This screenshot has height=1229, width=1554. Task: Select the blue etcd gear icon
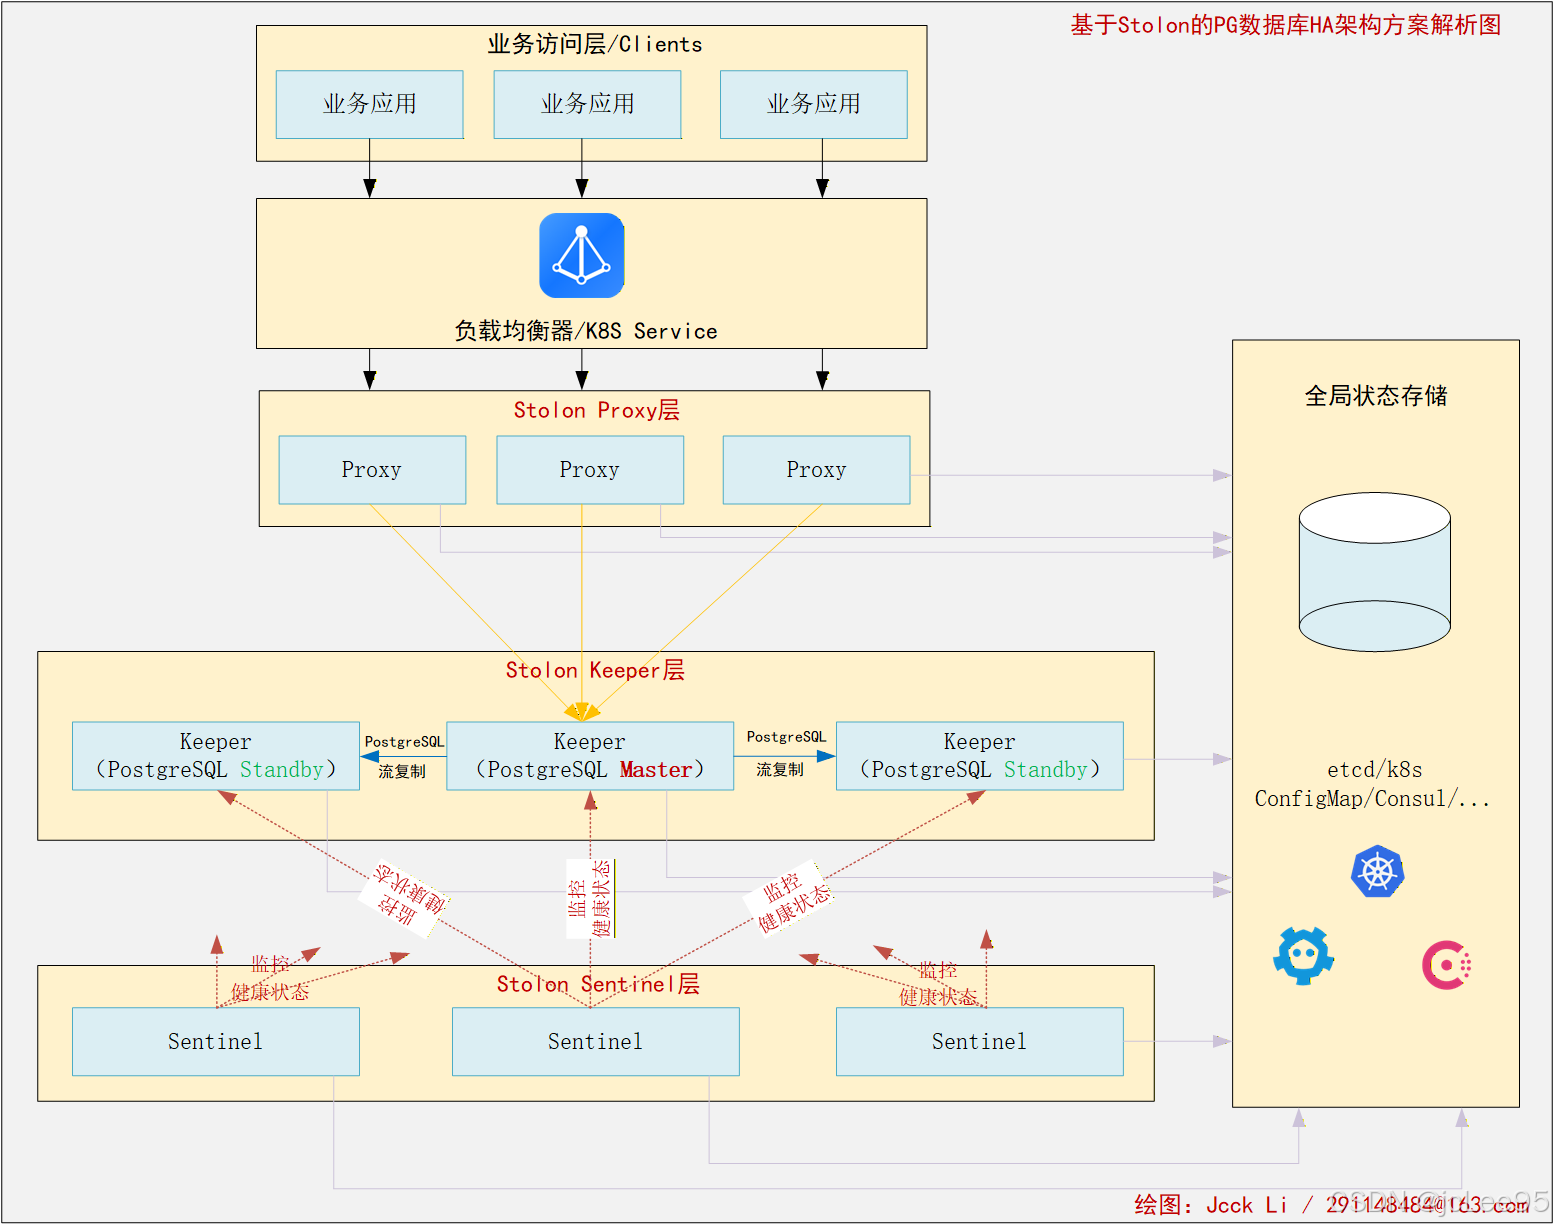point(1302,957)
